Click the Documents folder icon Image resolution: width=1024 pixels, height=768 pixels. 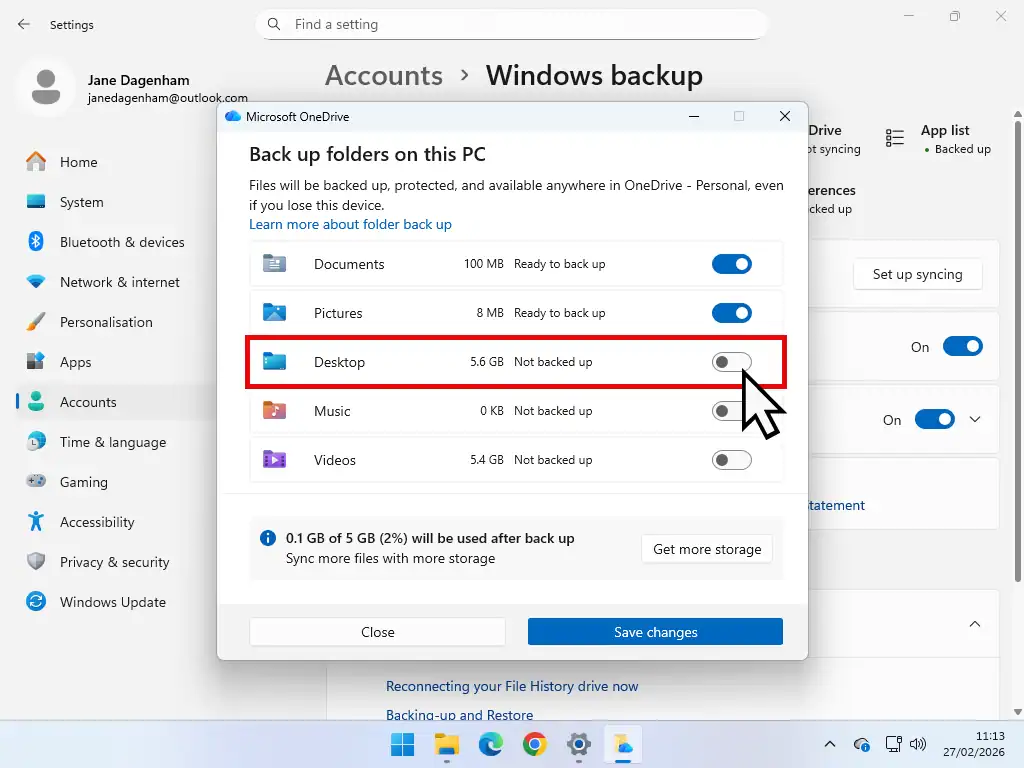[x=274, y=263]
